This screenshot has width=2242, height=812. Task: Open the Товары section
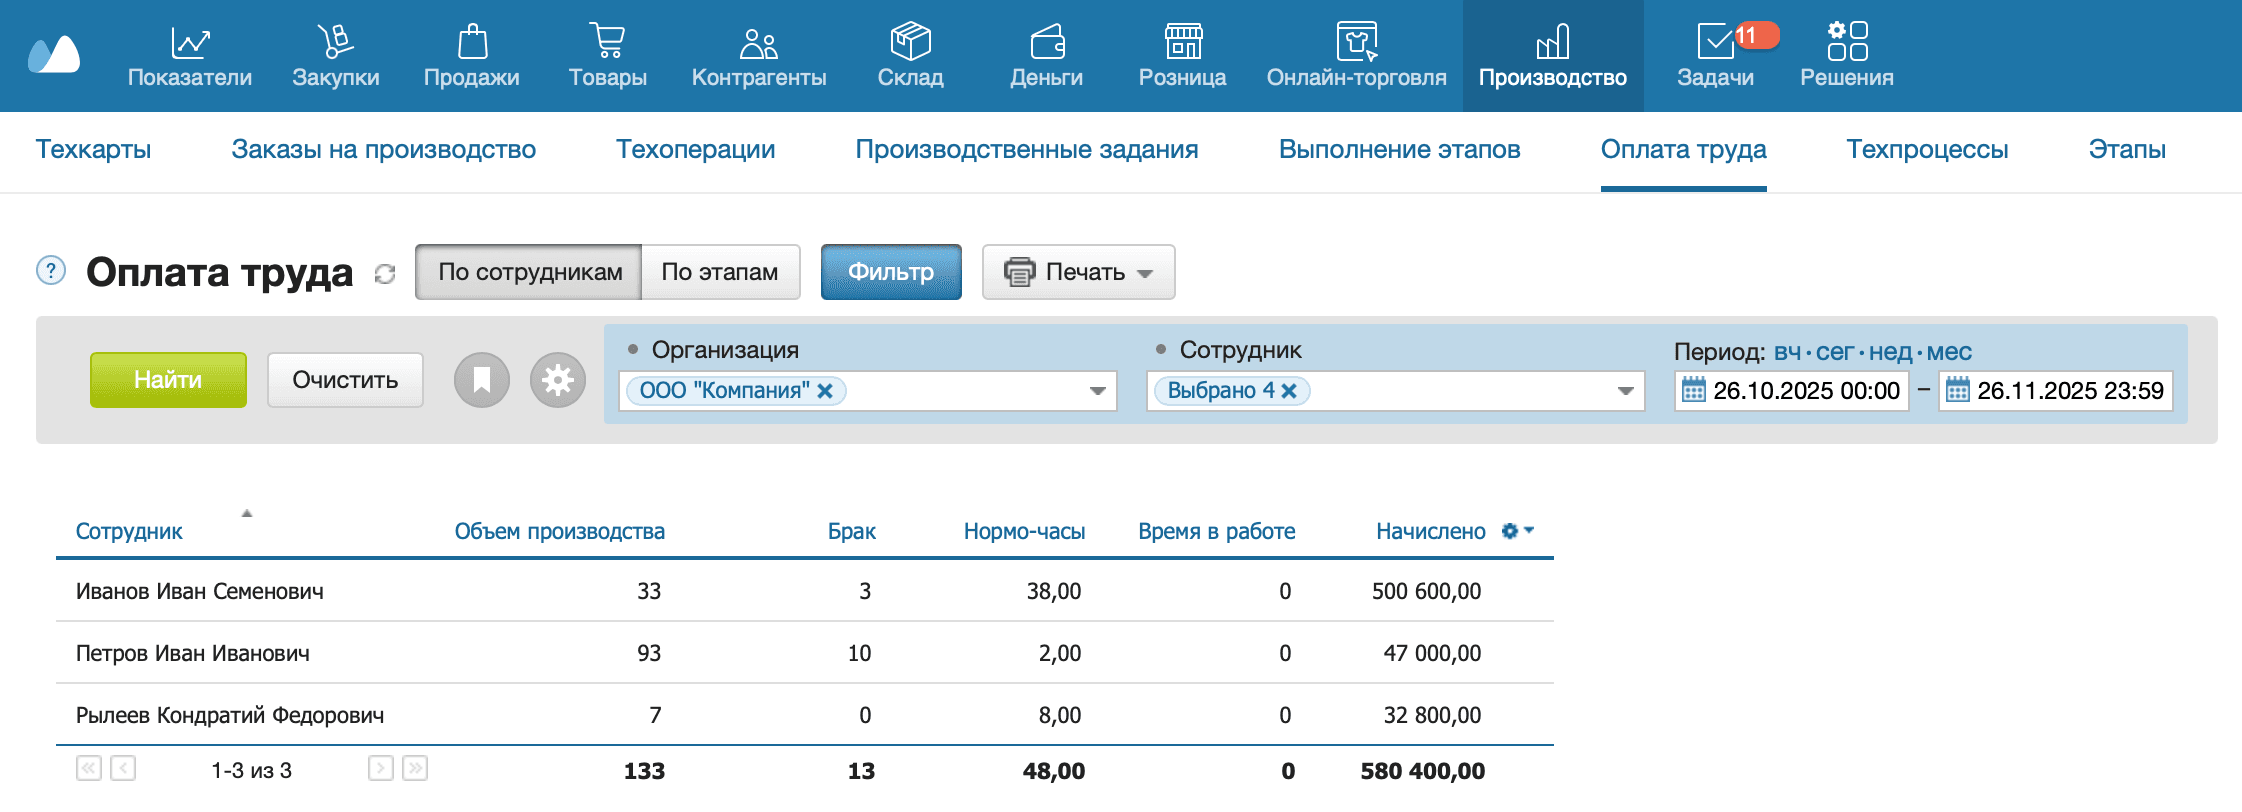[x=608, y=56]
